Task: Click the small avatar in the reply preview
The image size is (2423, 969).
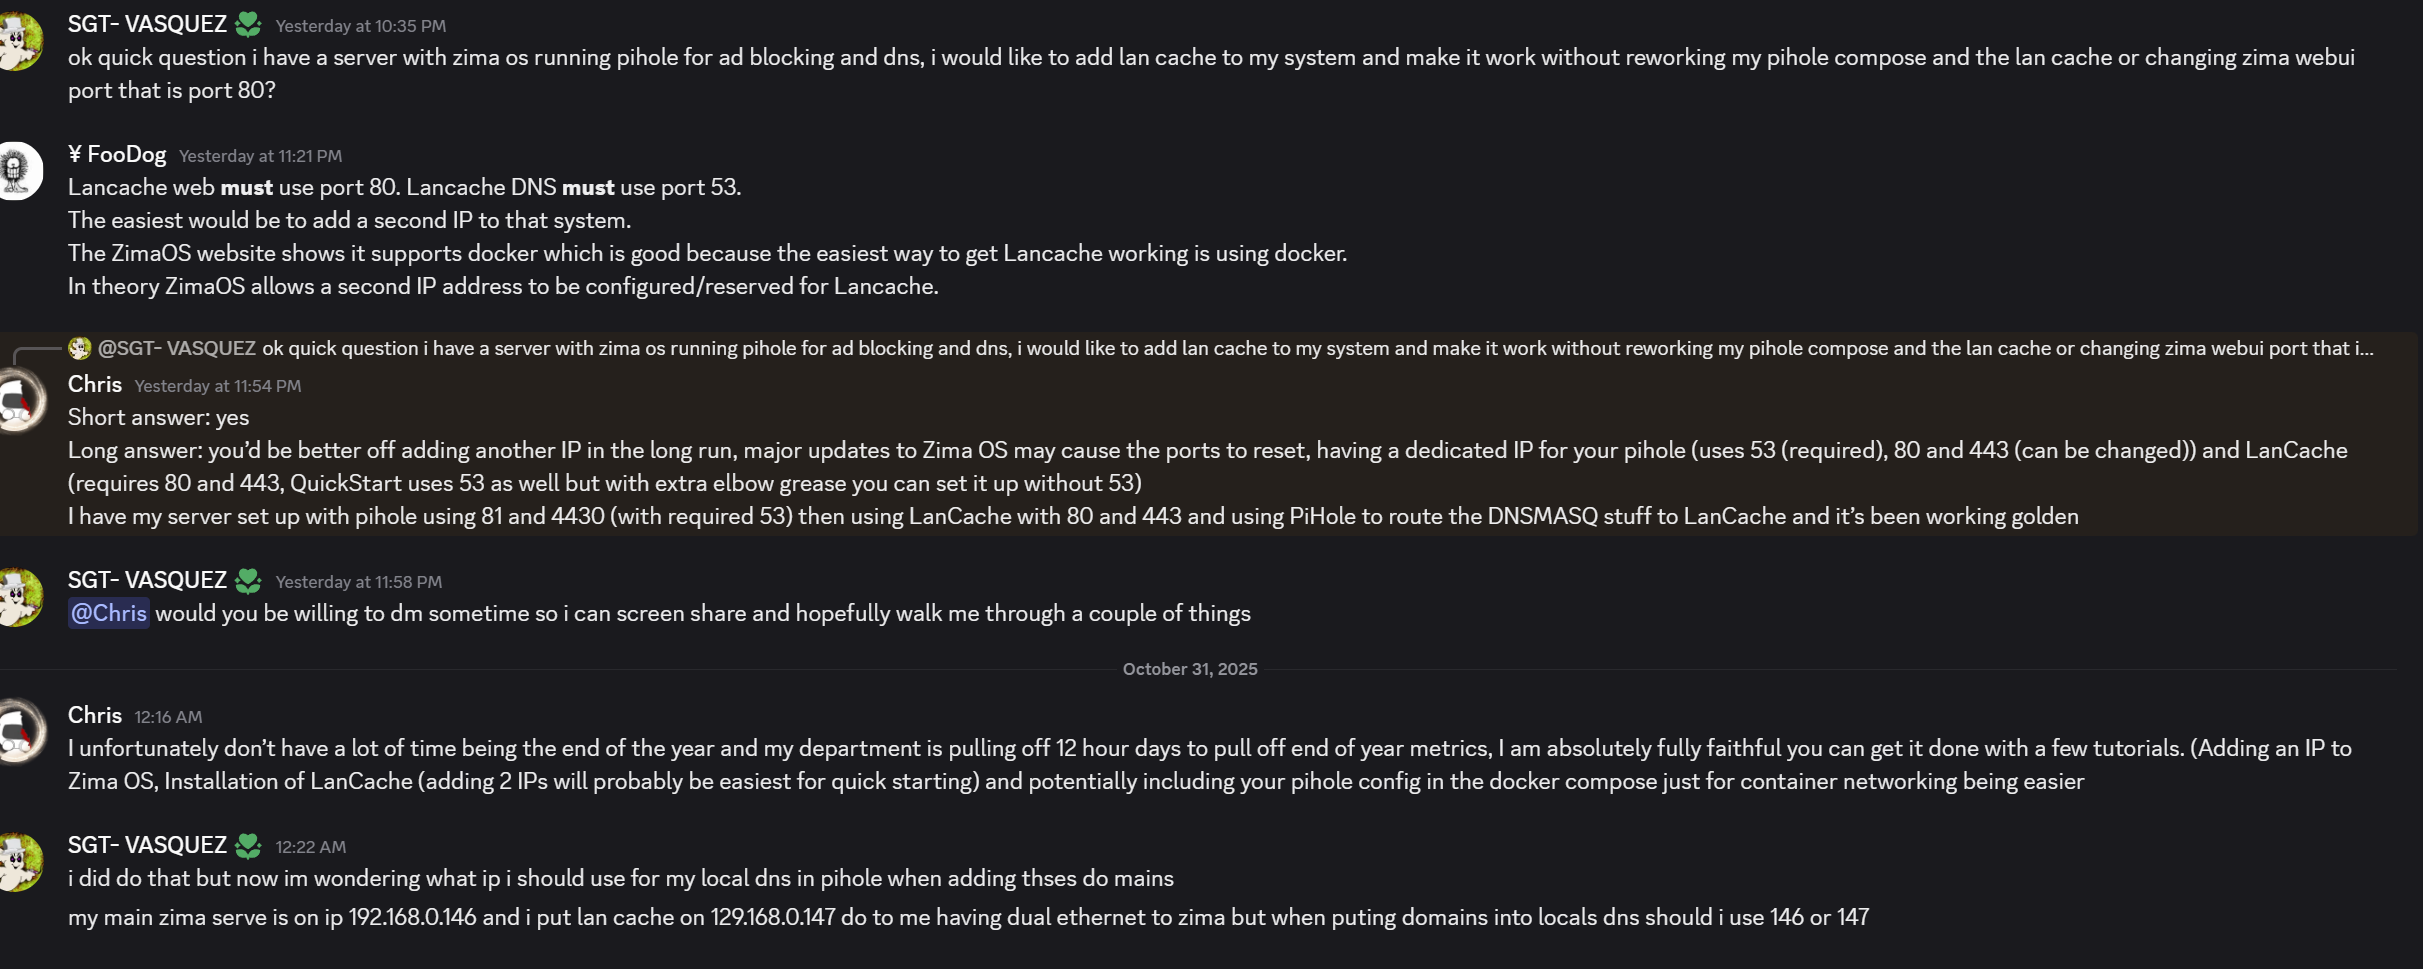Action: (80, 348)
